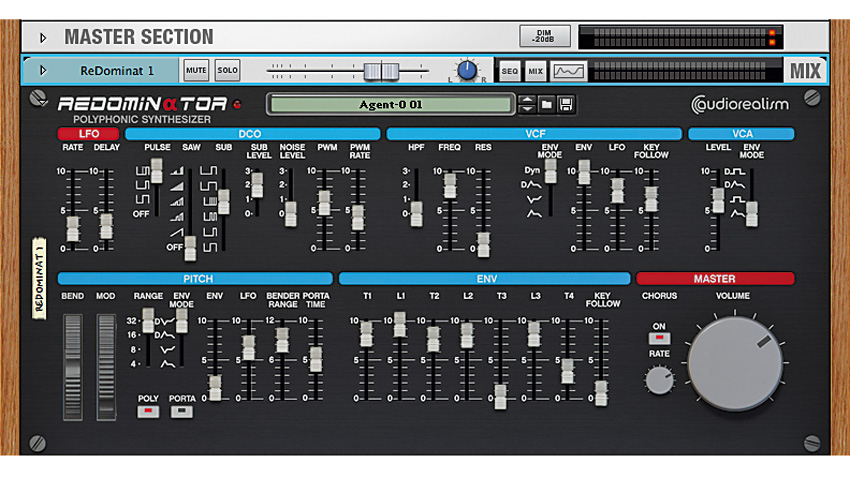Screen dimensions: 850x478
Task: Click the PORTA TIME slider handle
Action: 316,359
